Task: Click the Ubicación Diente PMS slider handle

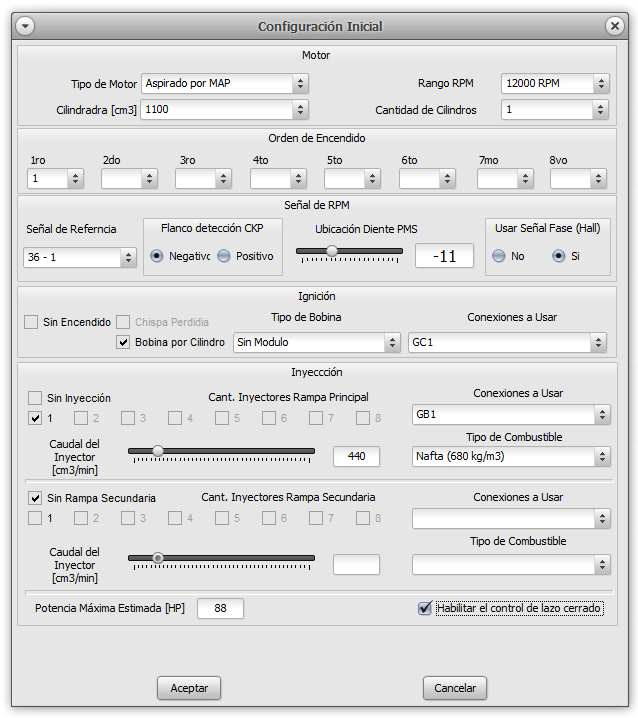Action: point(332,251)
